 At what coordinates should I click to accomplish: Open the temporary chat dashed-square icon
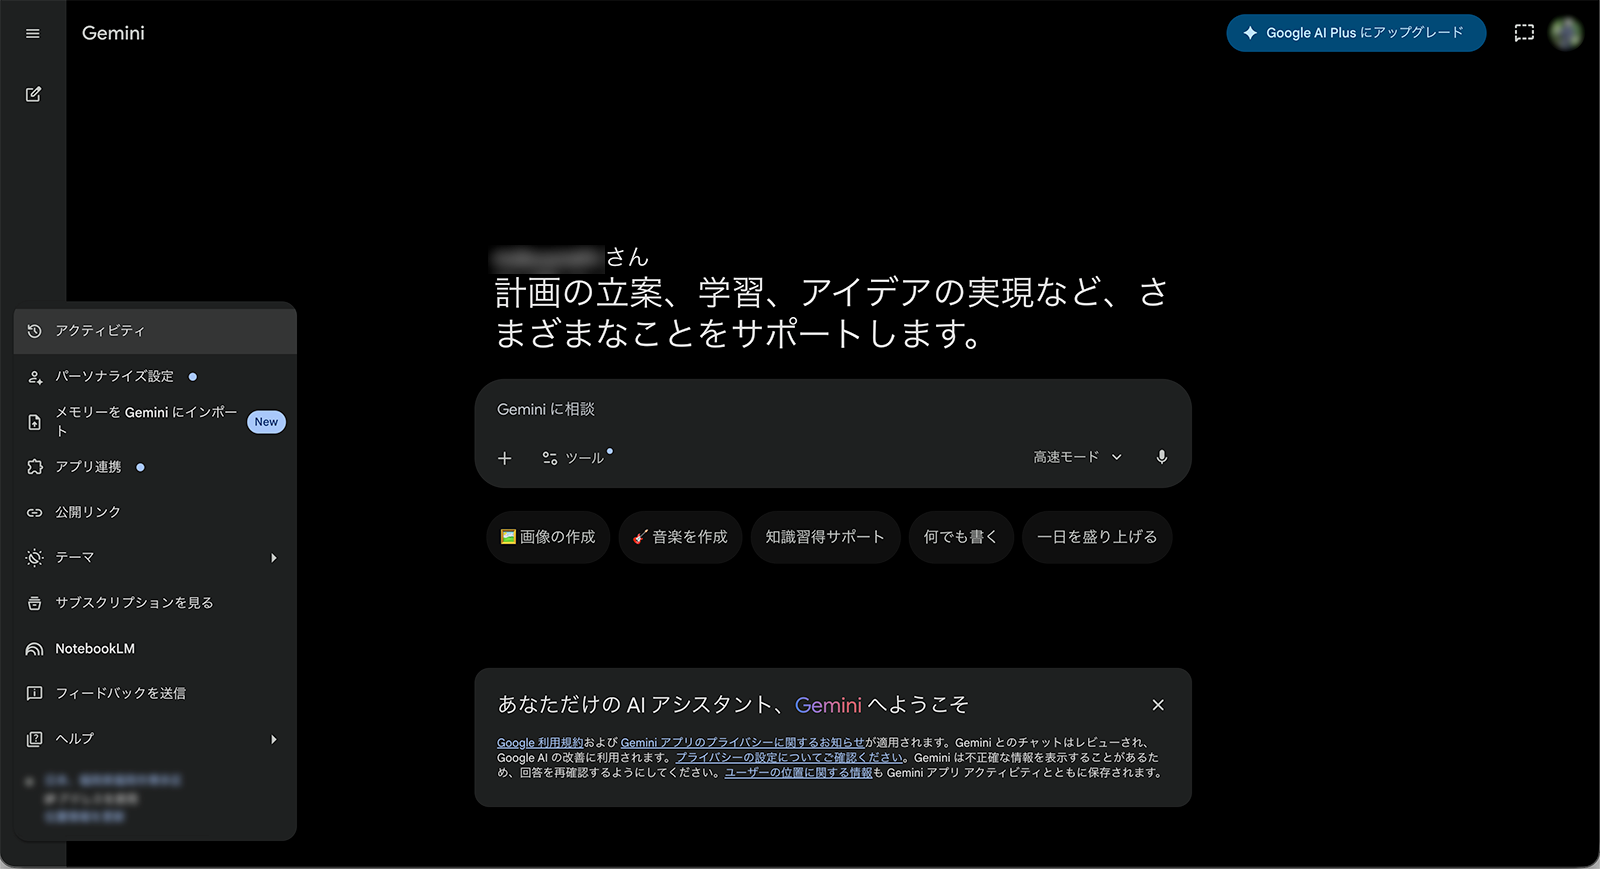click(x=1524, y=33)
